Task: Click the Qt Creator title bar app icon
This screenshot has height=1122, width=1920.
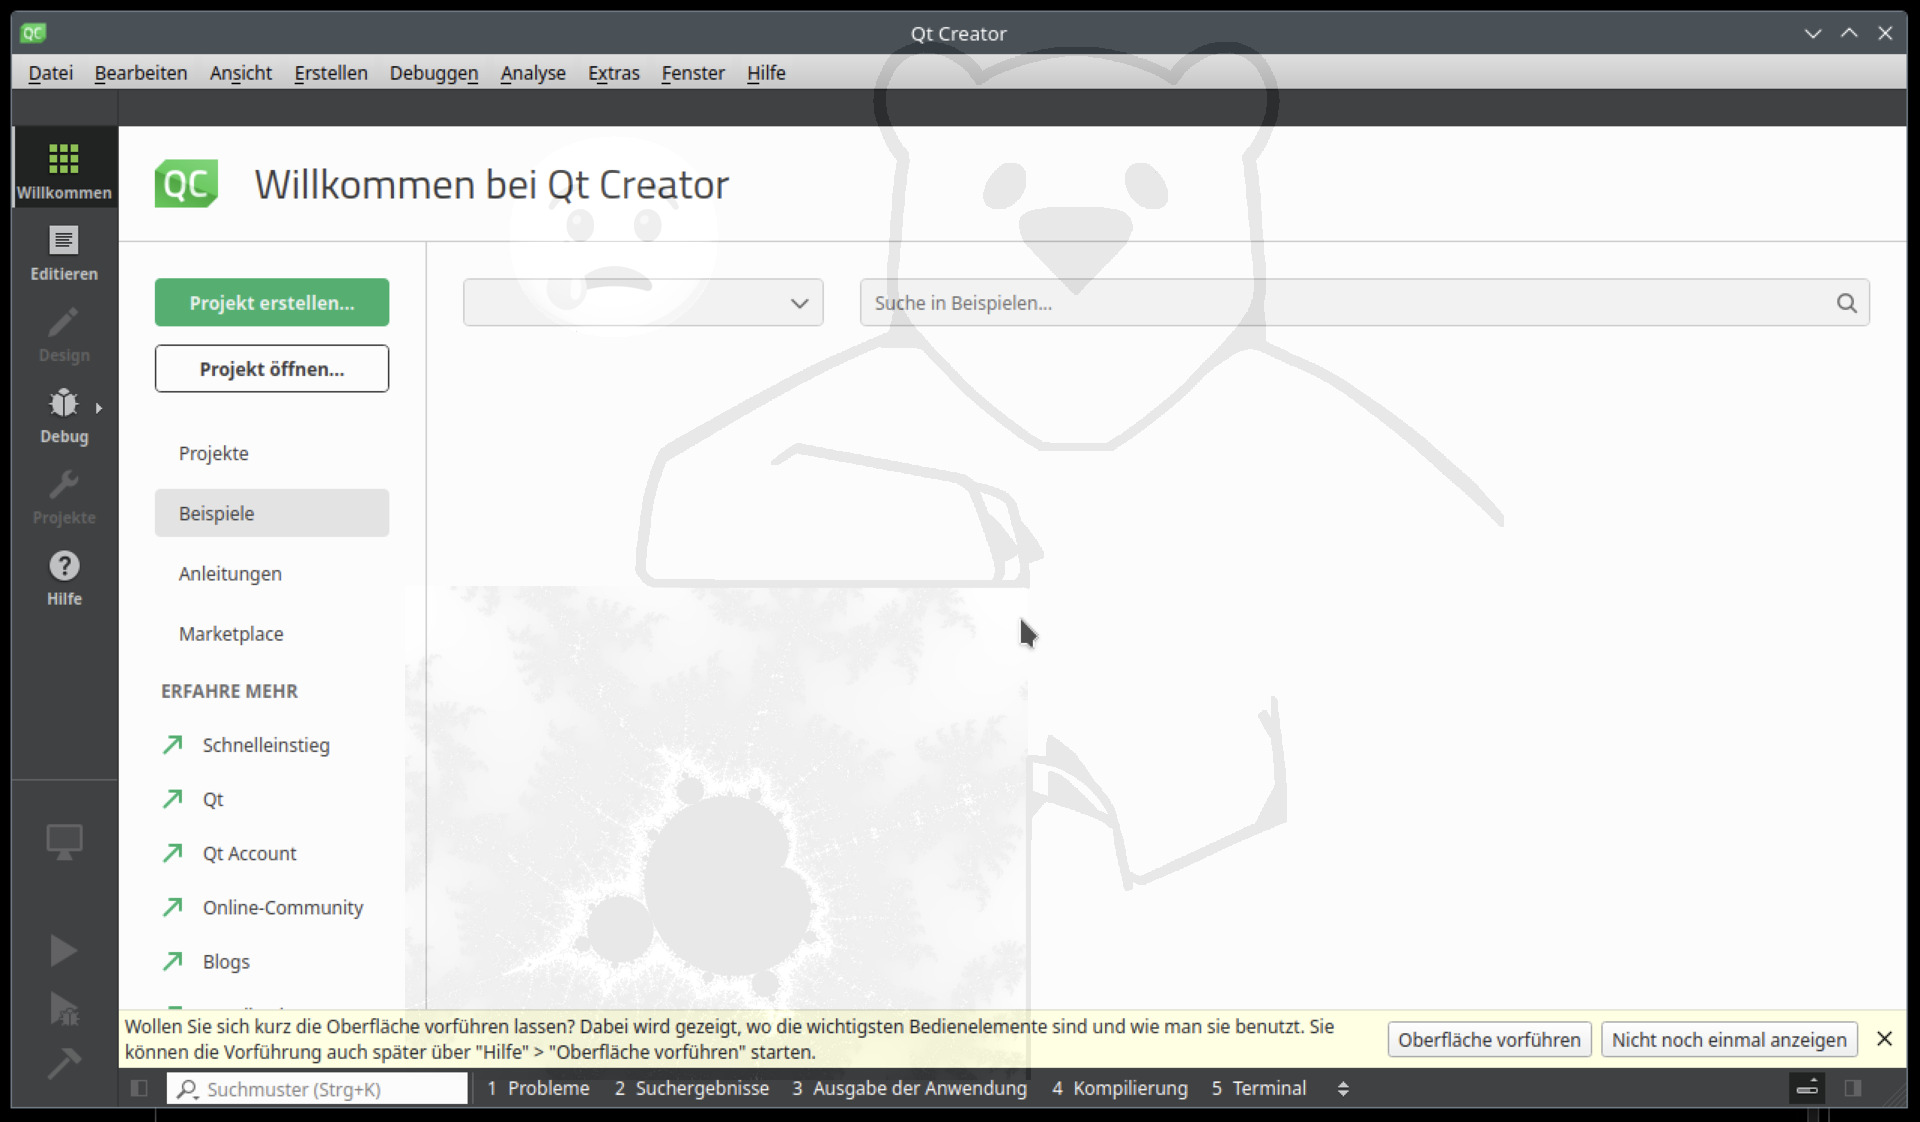Action: click(x=33, y=33)
